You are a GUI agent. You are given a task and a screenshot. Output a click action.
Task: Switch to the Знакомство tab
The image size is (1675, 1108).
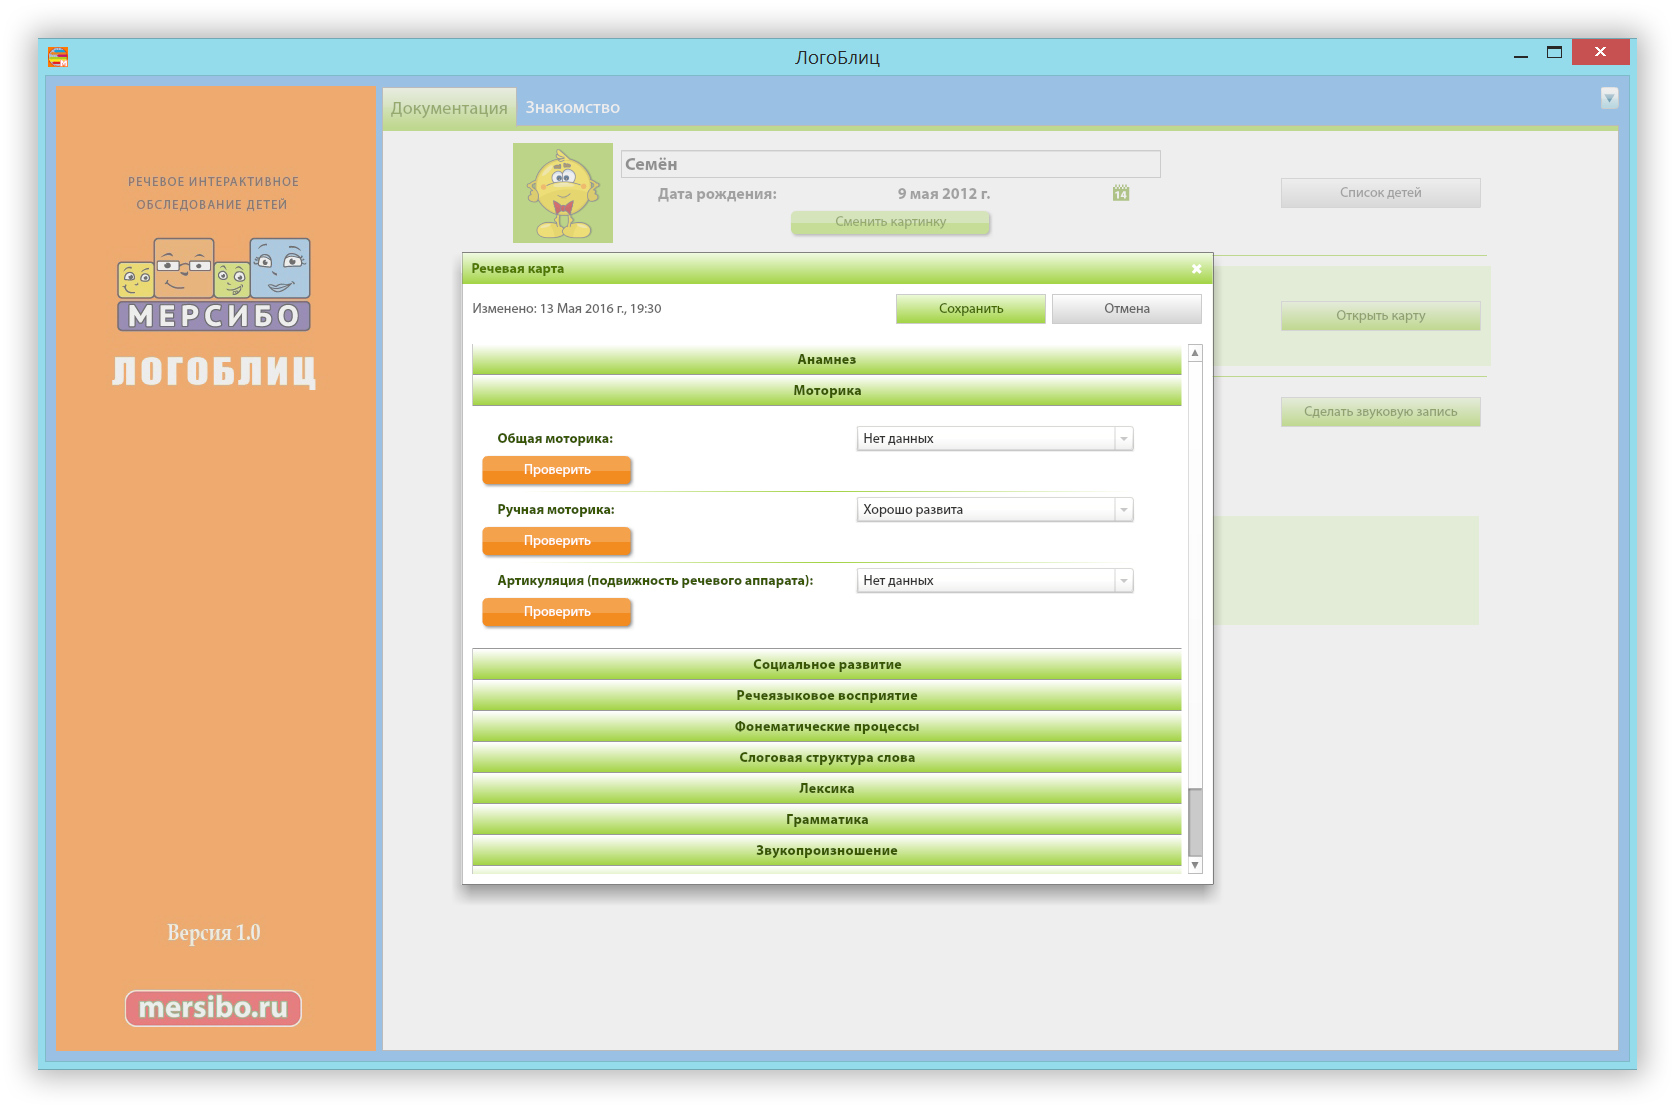[573, 107]
